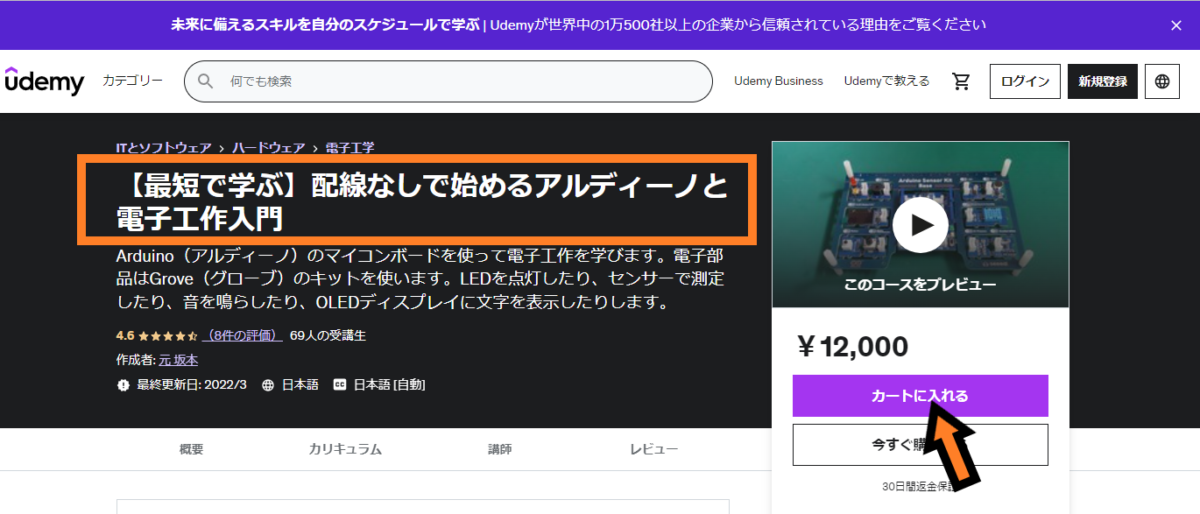Click カートに入れる button
The image size is (1200, 514).
pos(920,396)
